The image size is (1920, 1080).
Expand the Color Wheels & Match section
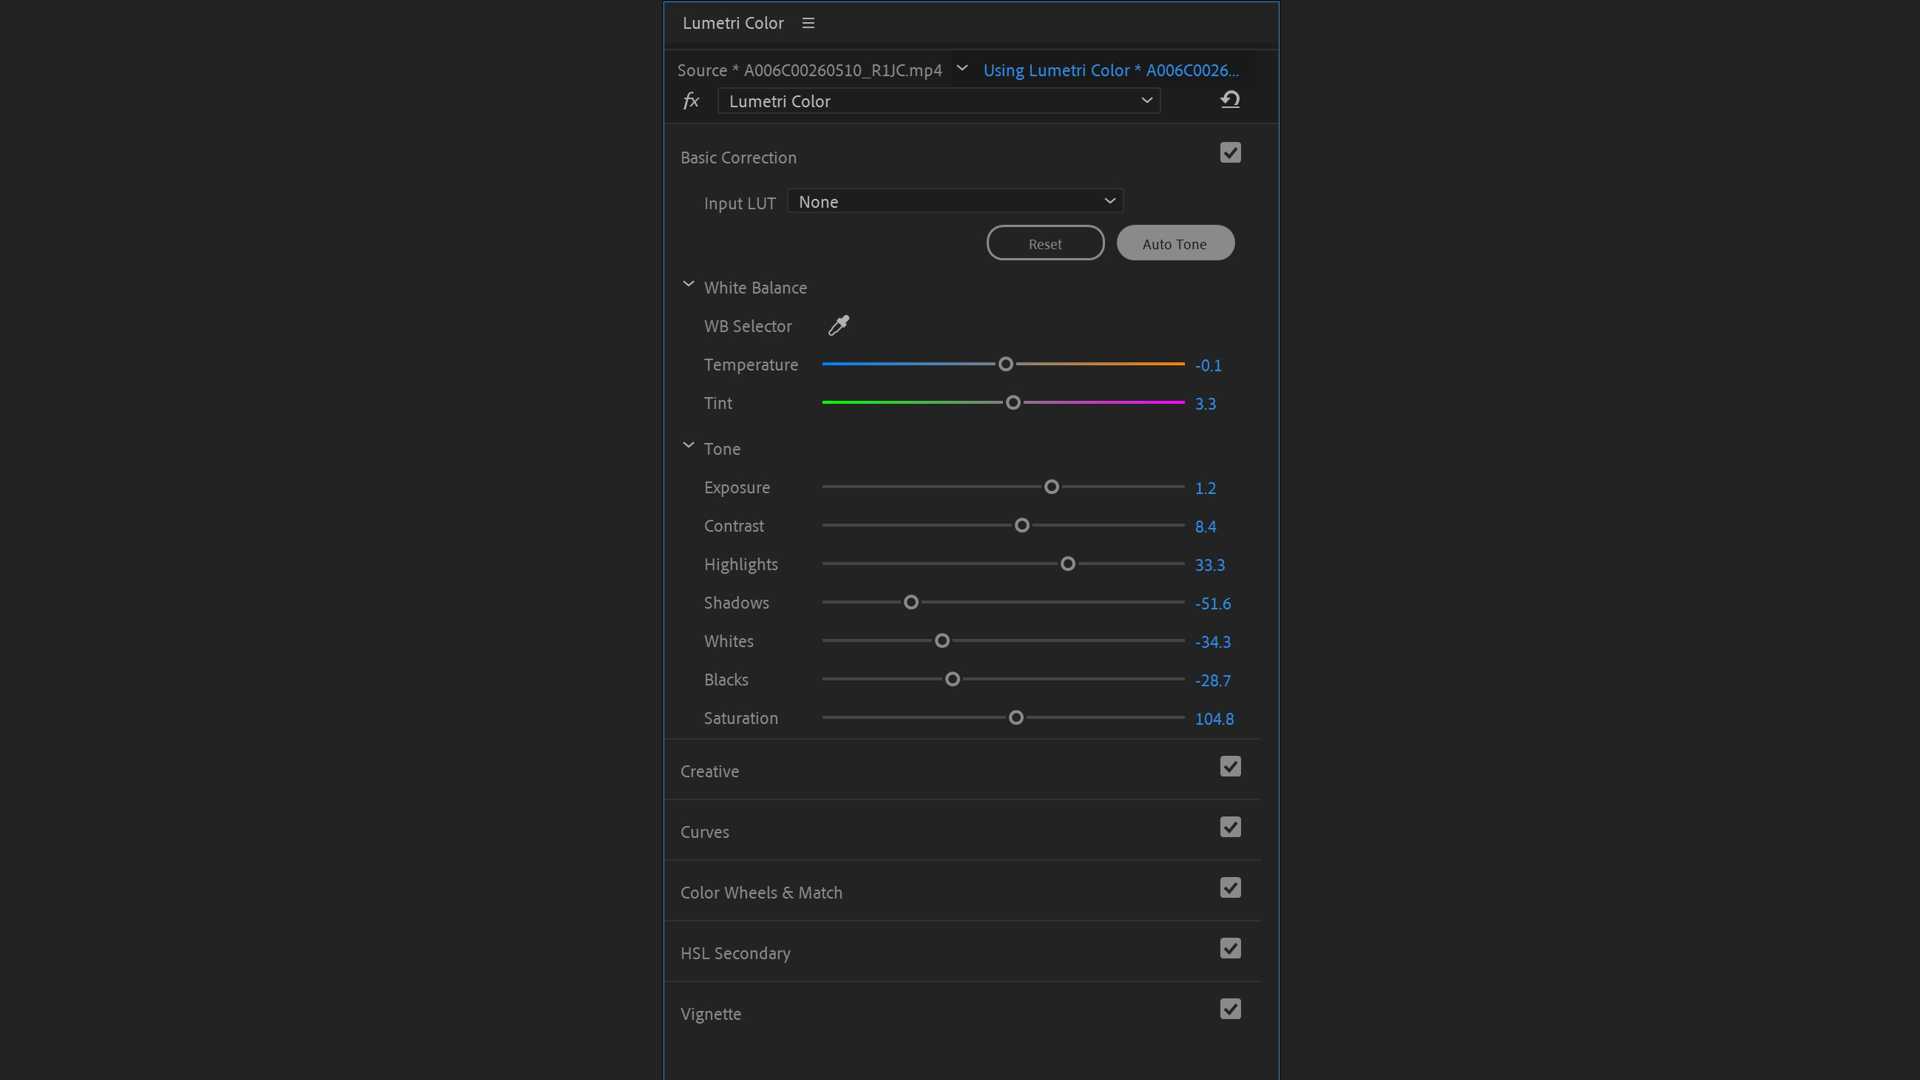coord(761,893)
